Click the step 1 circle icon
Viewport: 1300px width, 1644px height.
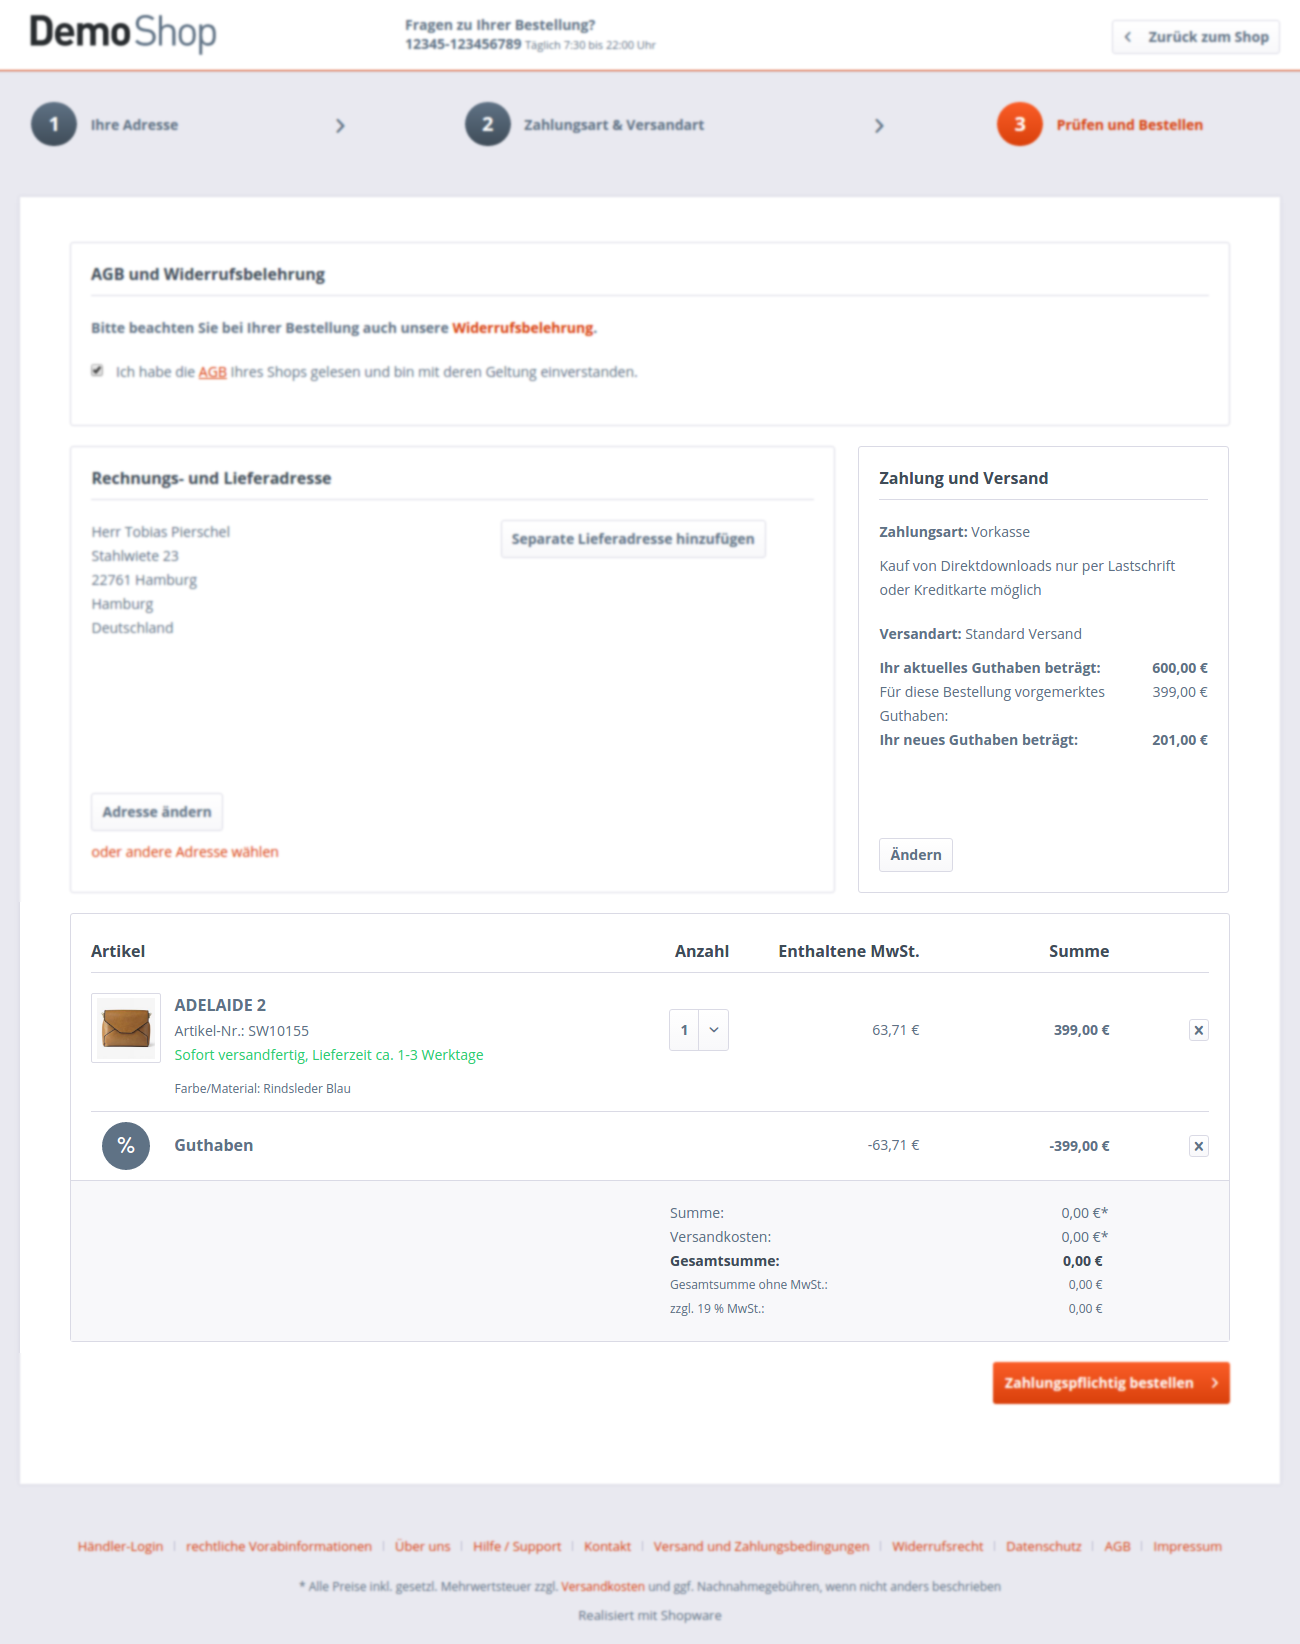54,125
